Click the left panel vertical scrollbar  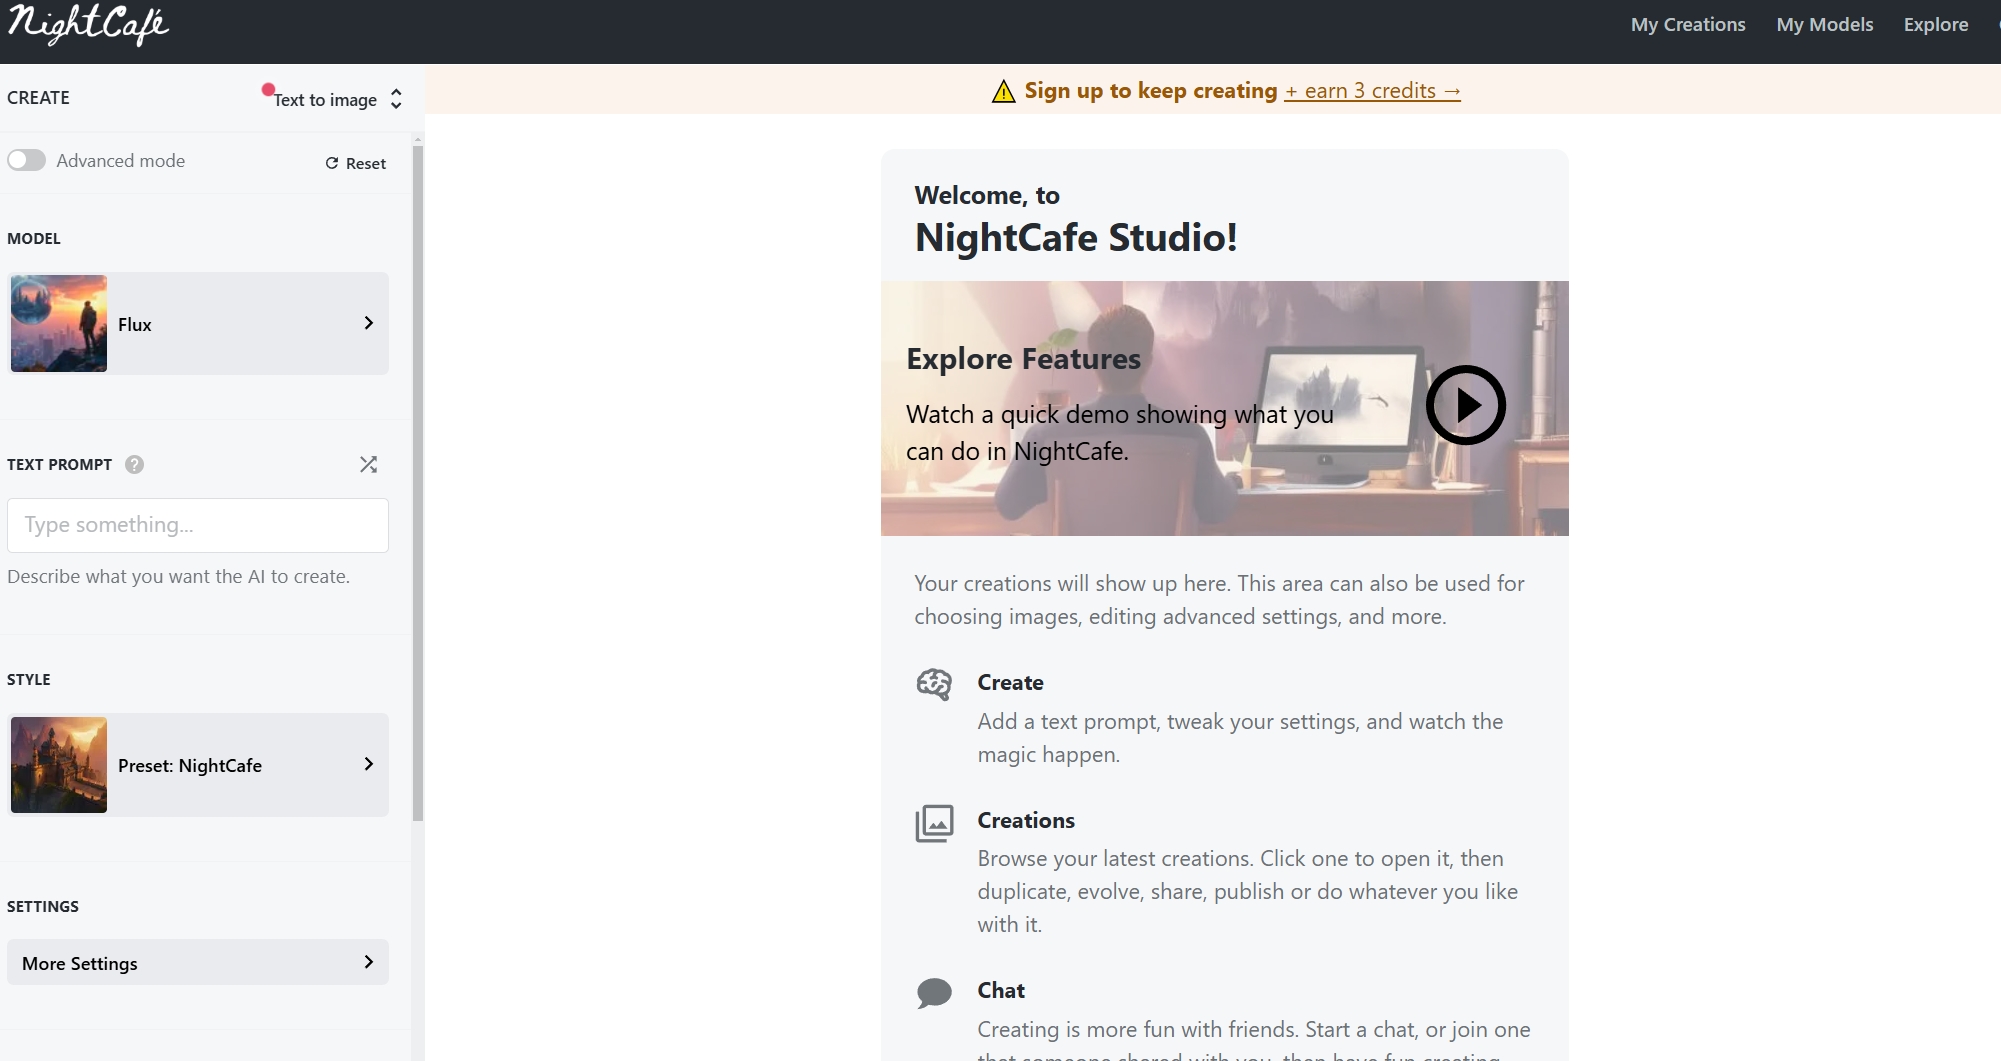pyautogui.click(x=418, y=484)
